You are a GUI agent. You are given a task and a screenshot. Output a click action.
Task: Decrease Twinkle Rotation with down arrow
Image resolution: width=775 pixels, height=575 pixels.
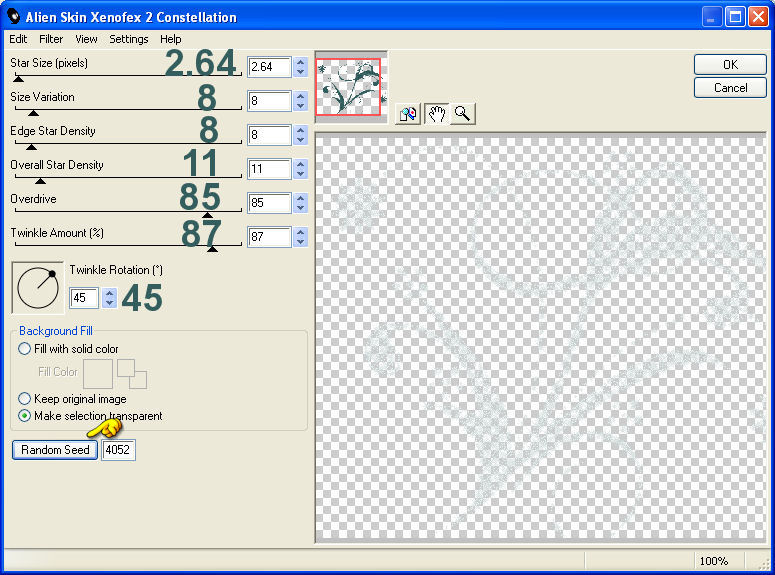coord(110,303)
